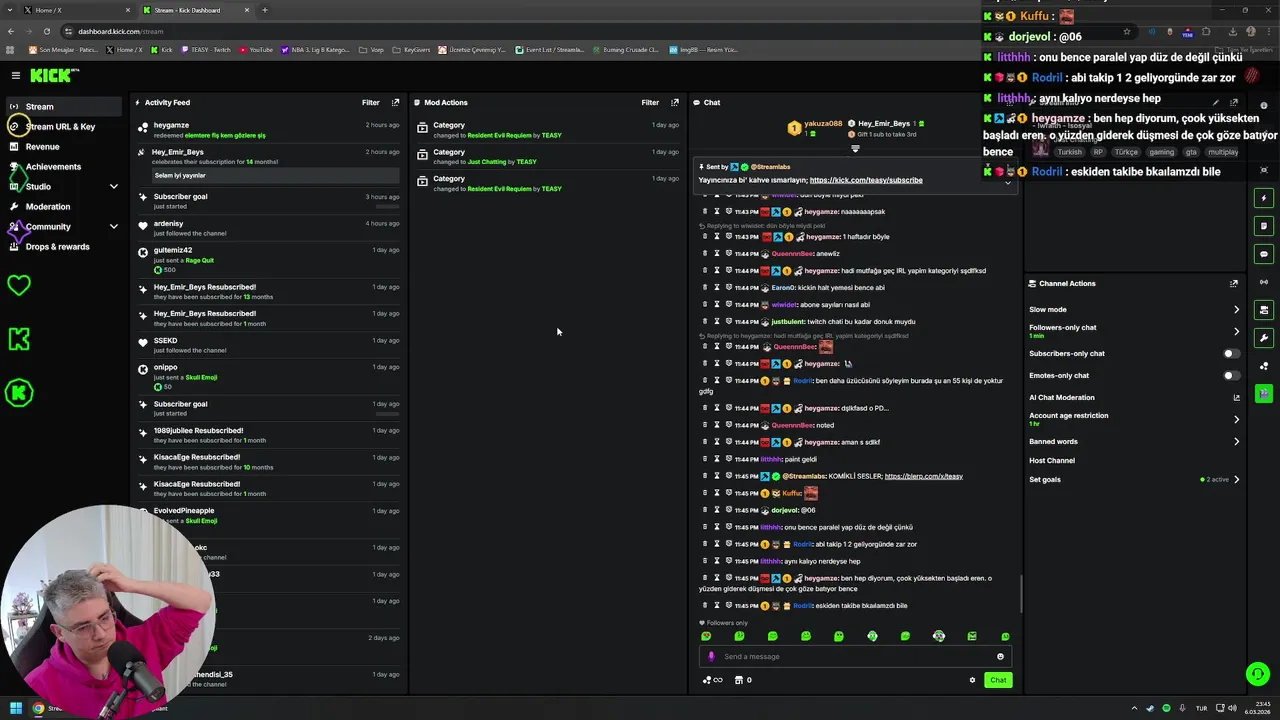1280x720 pixels.
Task: Click the three-dots points icon in right toolbar
Action: [1264, 366]
